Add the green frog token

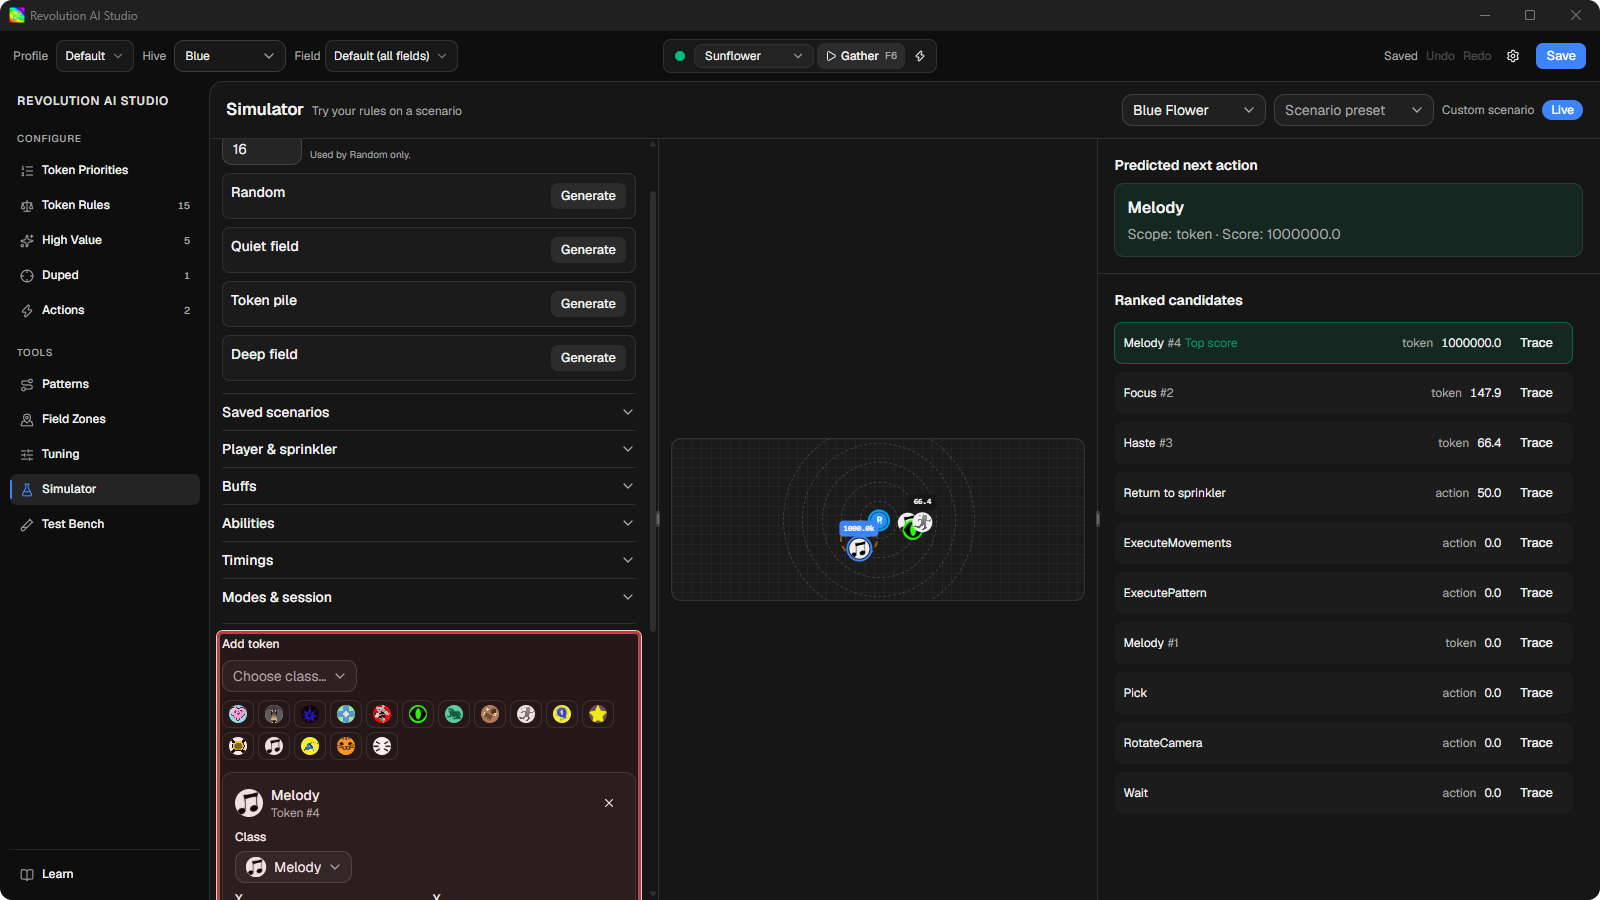click(x=454, y=714)
